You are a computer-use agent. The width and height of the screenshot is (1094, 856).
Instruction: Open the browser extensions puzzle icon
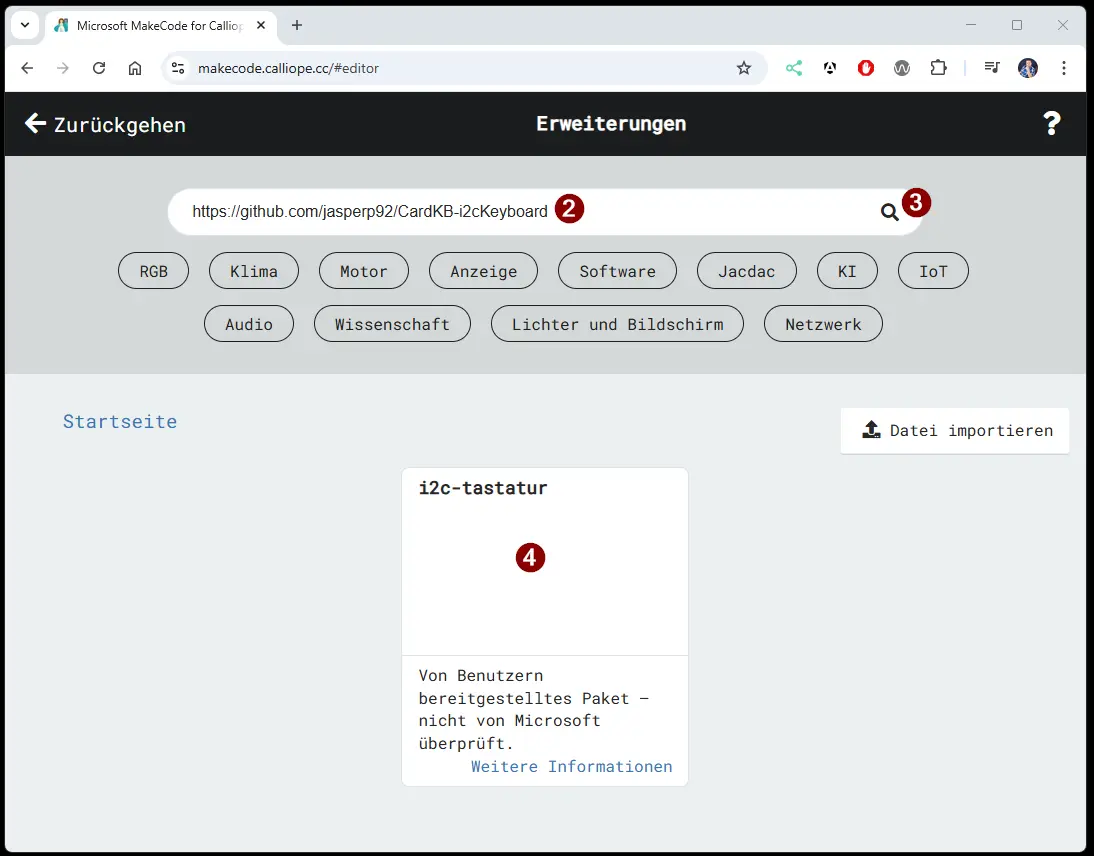pos(938,68)
